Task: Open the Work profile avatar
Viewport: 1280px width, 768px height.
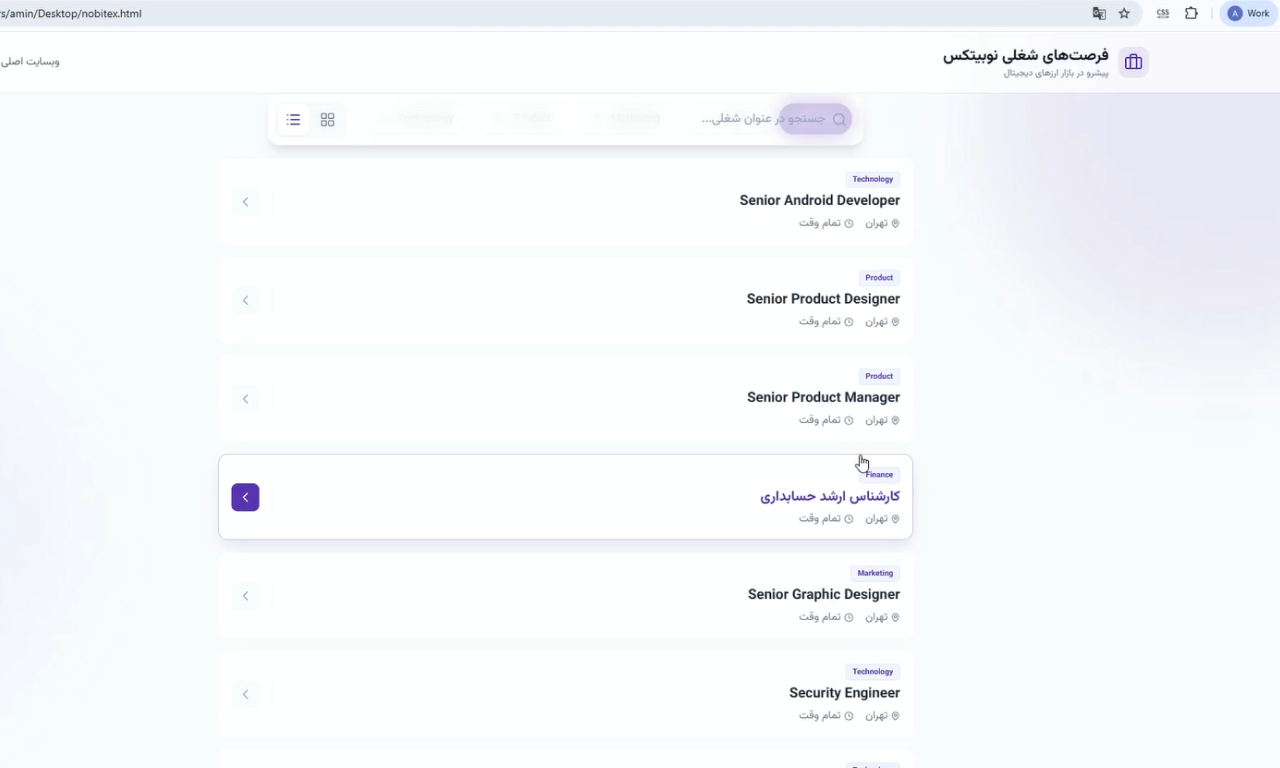Action: tap(1248, 14)
